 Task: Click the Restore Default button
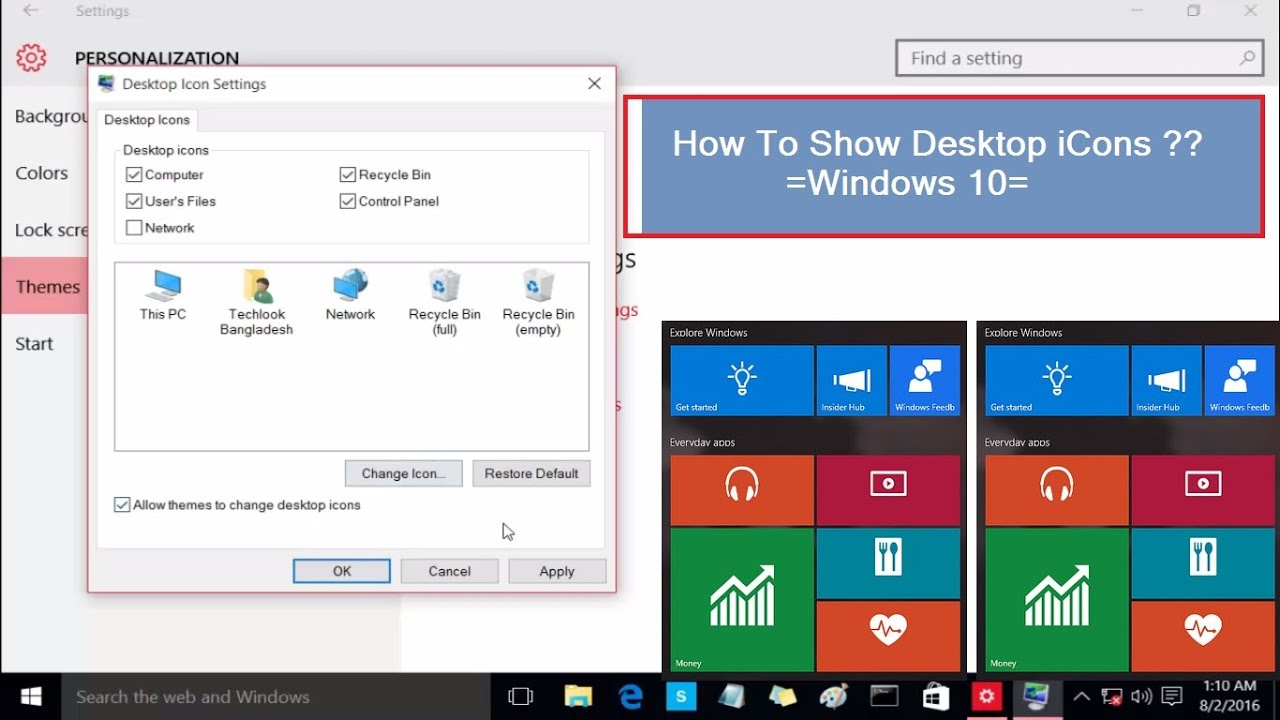[531, 473]
